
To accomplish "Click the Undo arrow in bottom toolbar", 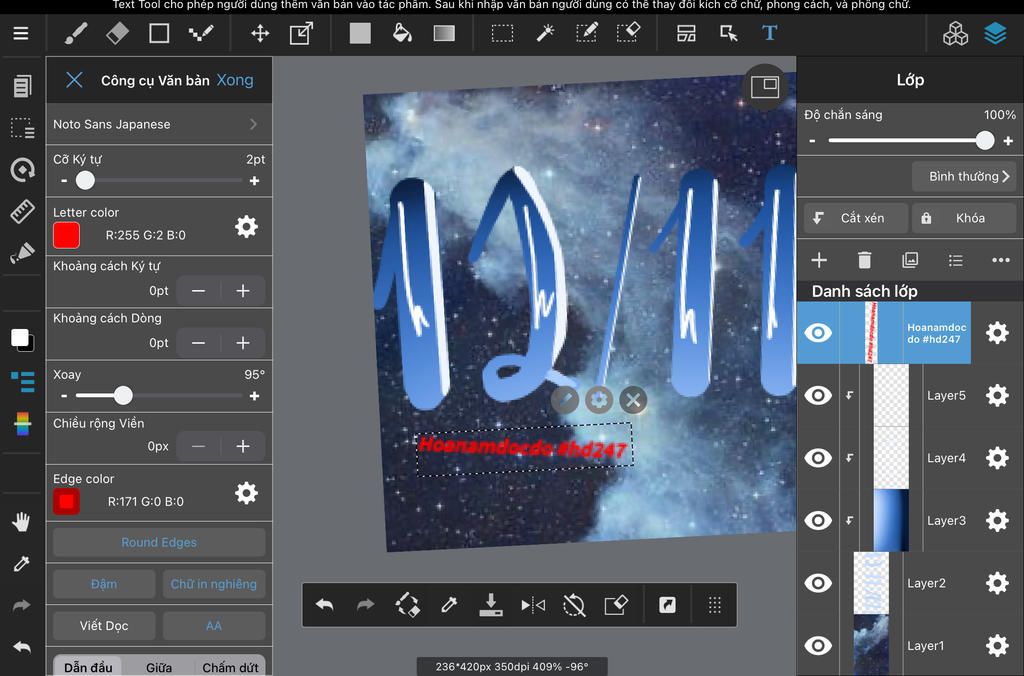I will click(325, 605).
